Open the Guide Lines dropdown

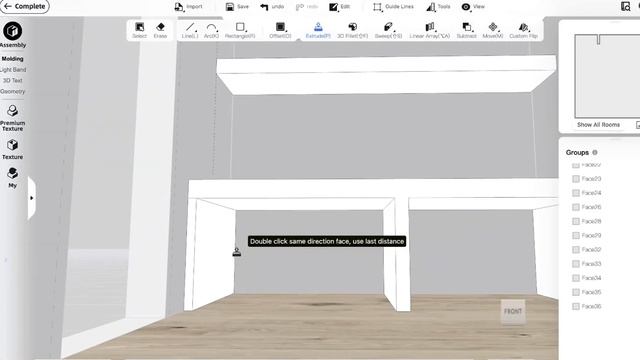[x=393, y=7]
